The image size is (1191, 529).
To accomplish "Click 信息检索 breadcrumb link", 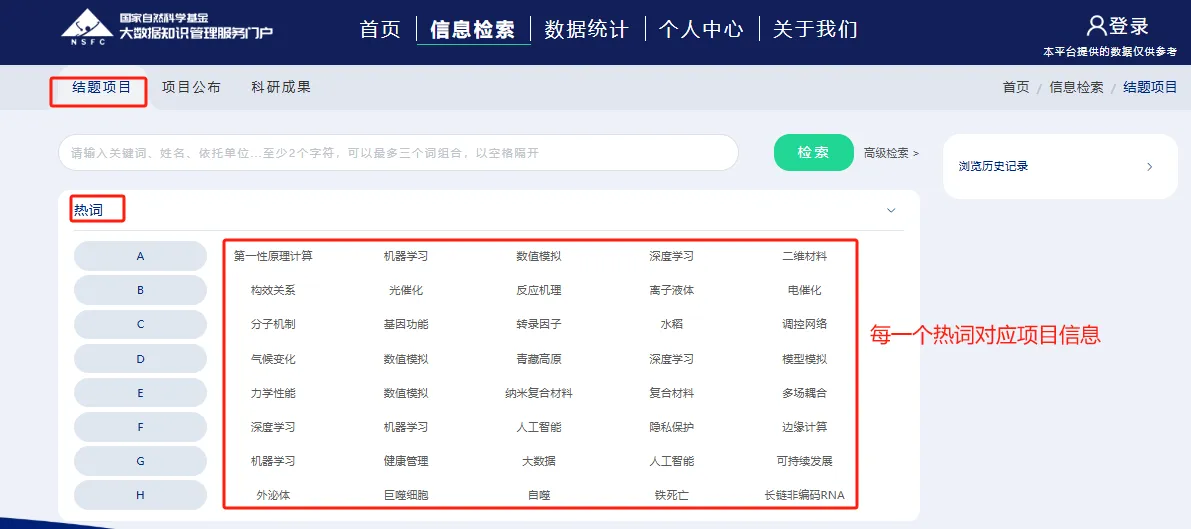I will 1076,87.
